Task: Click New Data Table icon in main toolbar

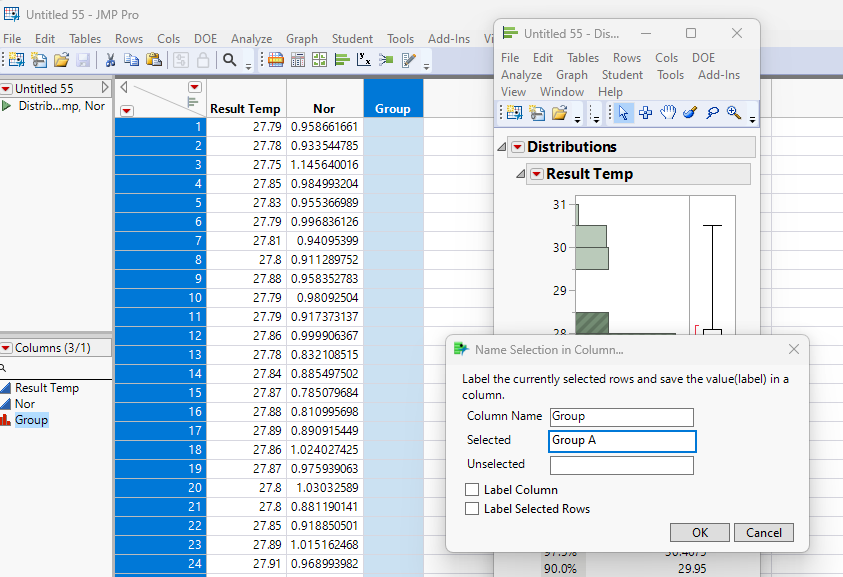Action: pyautogui.click(x=16, y=60)
